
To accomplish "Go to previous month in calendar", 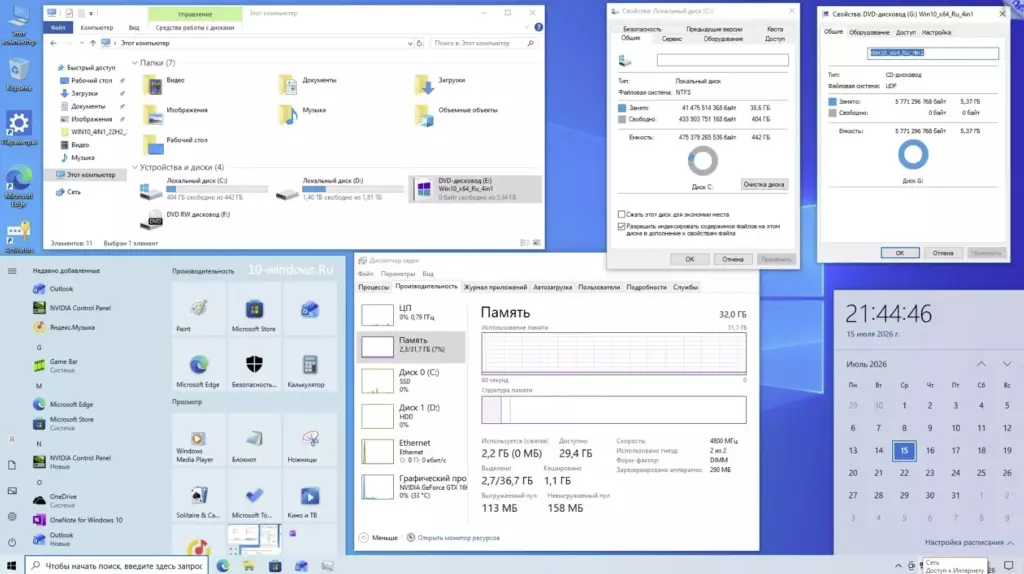I will tap(981, 364).
